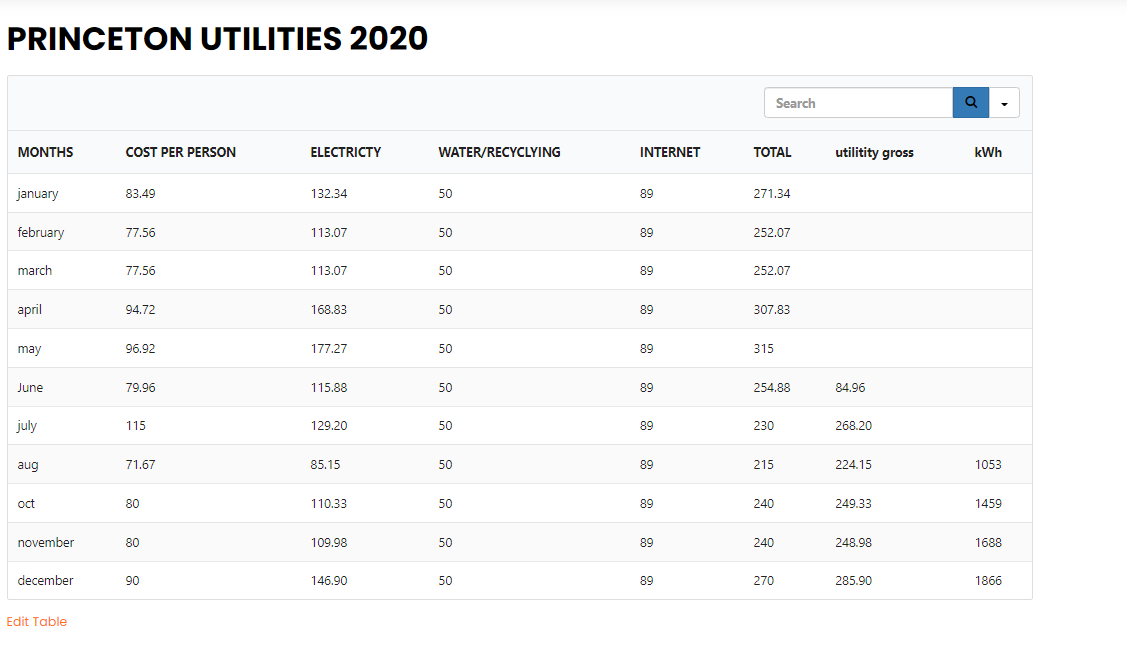Select the january row label
Screen dimensions: 1127x645
click(x=38, y=194)
